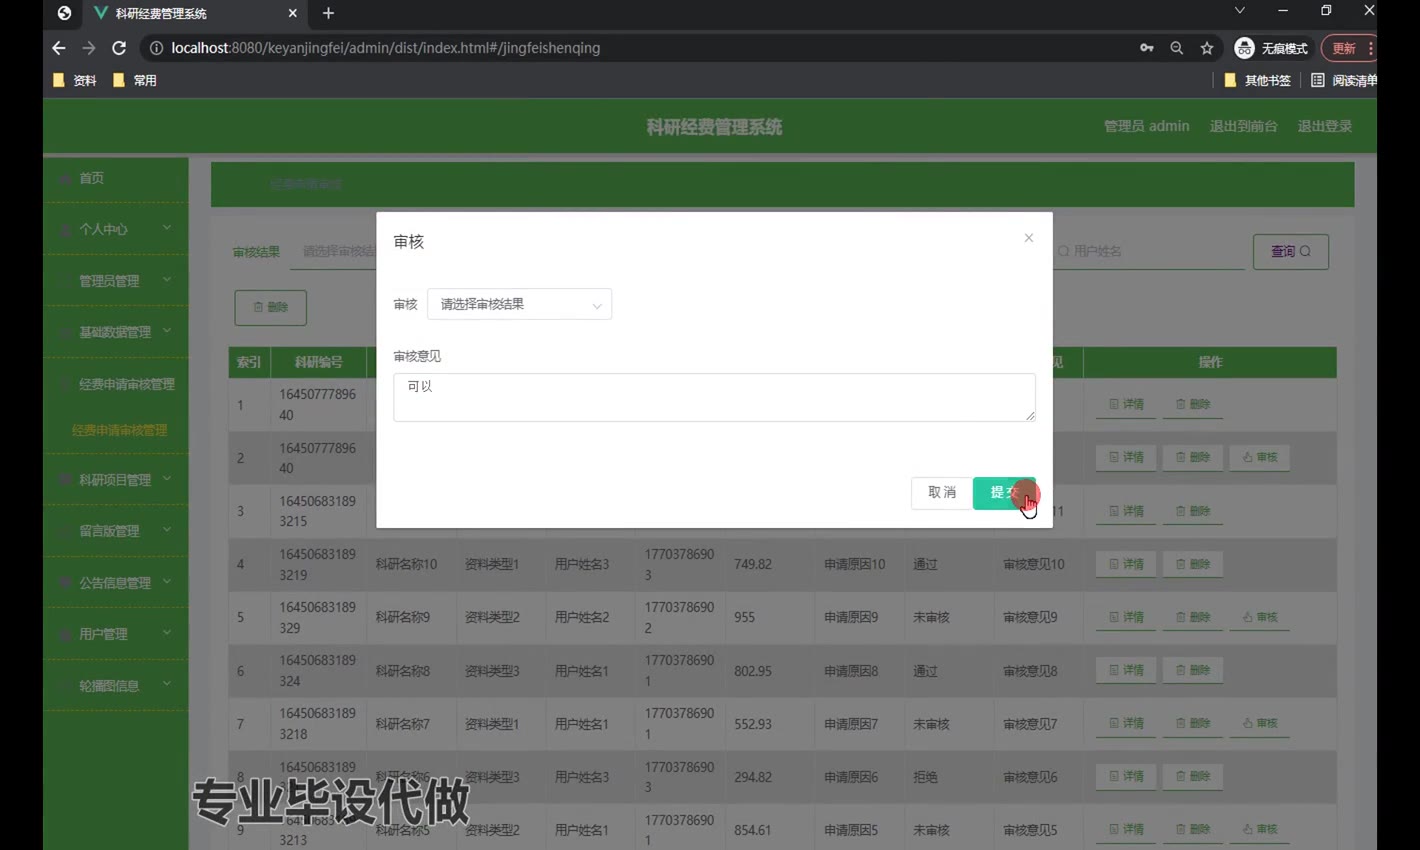
Task: Open the 资料 bookmarks folder
Action: coord(75,80)
